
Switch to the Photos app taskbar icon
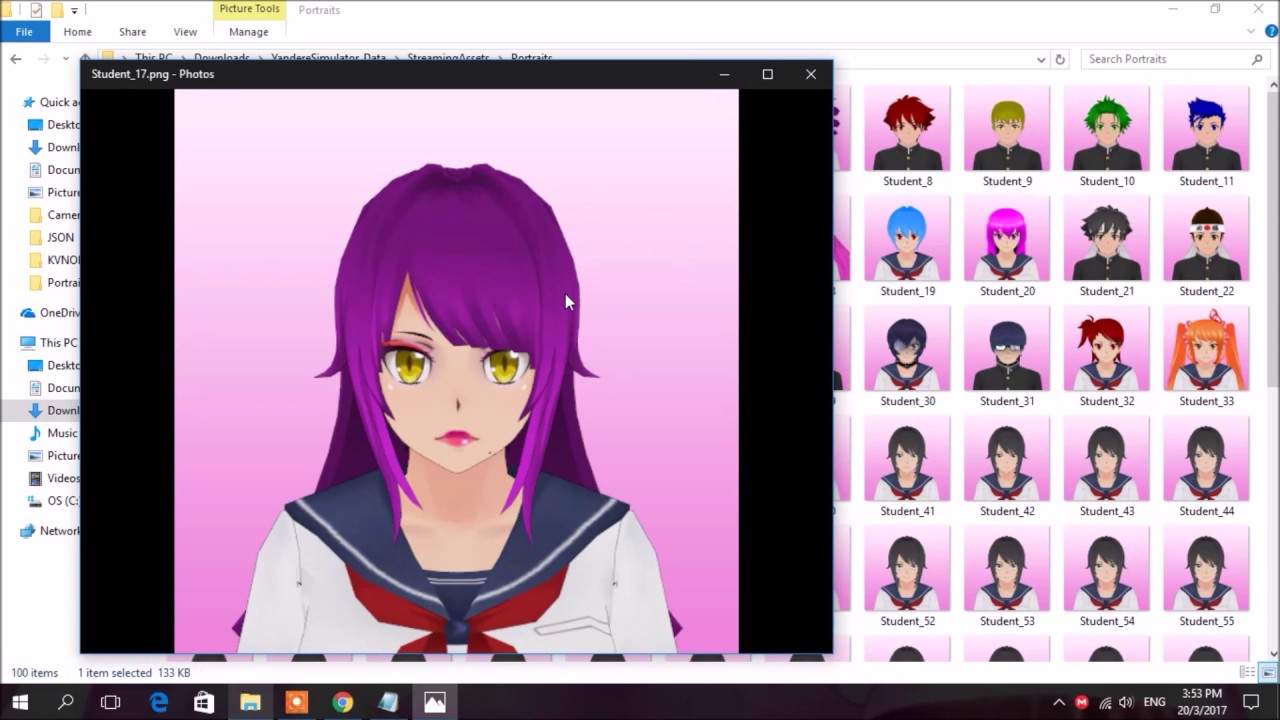(x=435, y=703)
